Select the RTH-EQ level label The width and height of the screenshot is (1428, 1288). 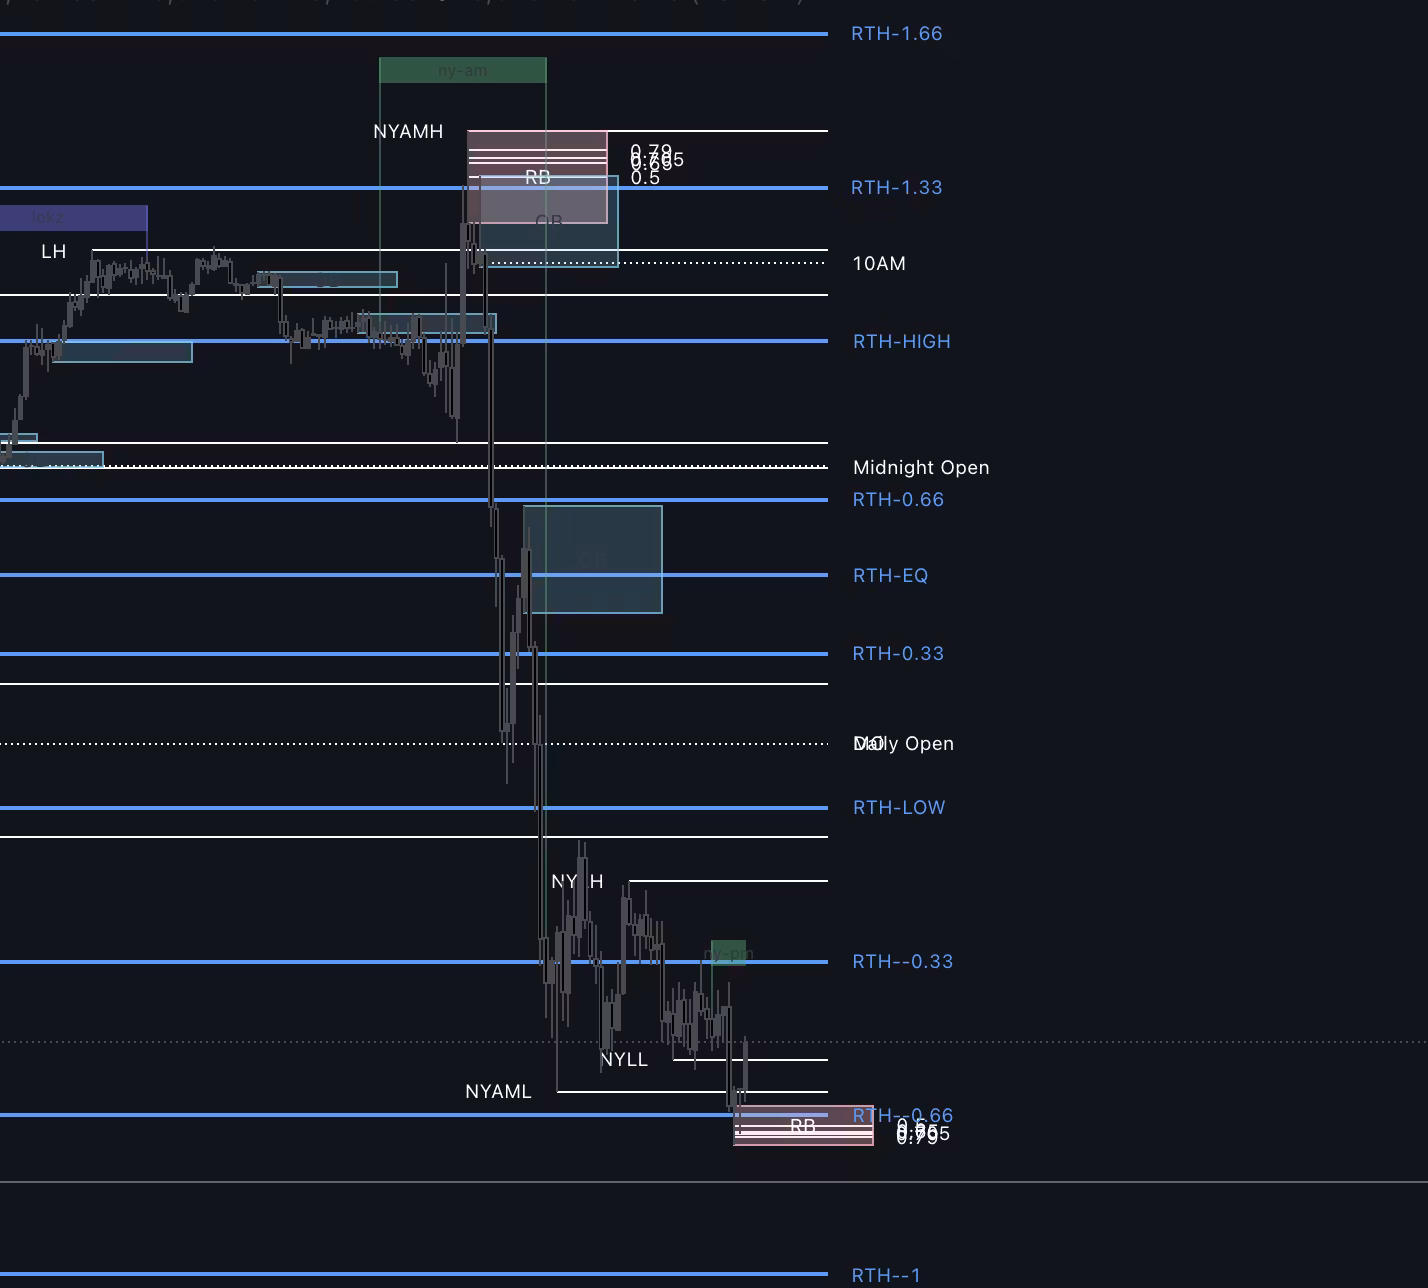click(x=890, y=576)
